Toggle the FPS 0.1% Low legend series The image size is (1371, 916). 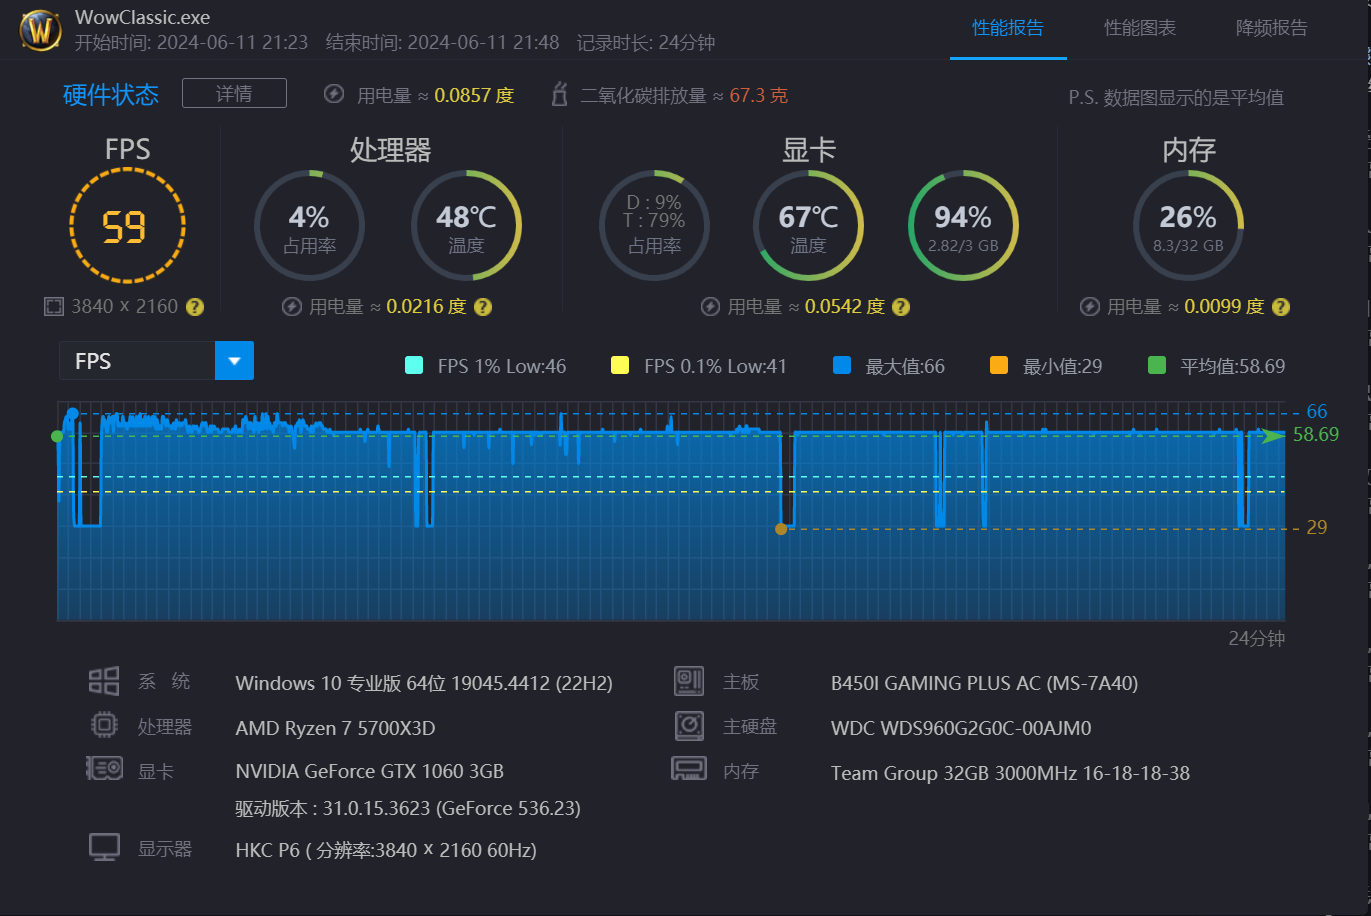pos(620,366)
